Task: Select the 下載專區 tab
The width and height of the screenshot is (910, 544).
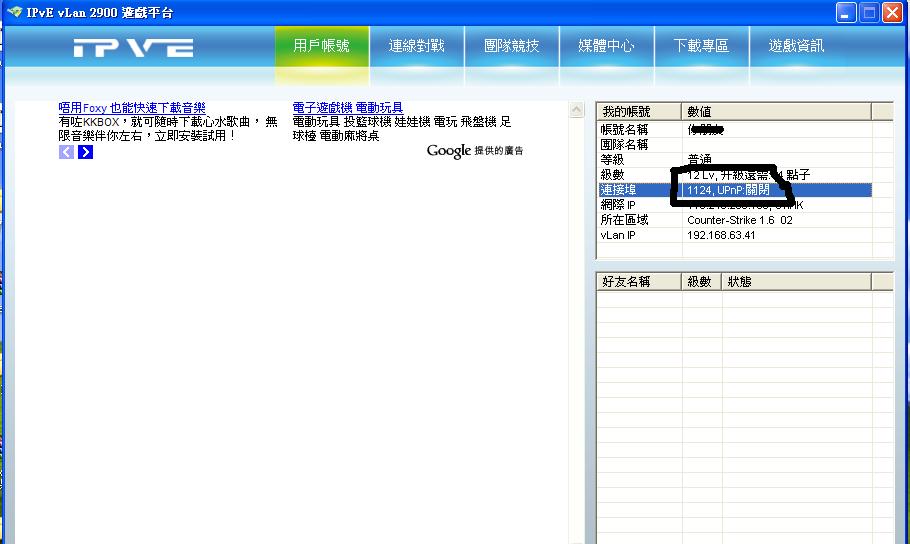Action: tap(701, 46)
